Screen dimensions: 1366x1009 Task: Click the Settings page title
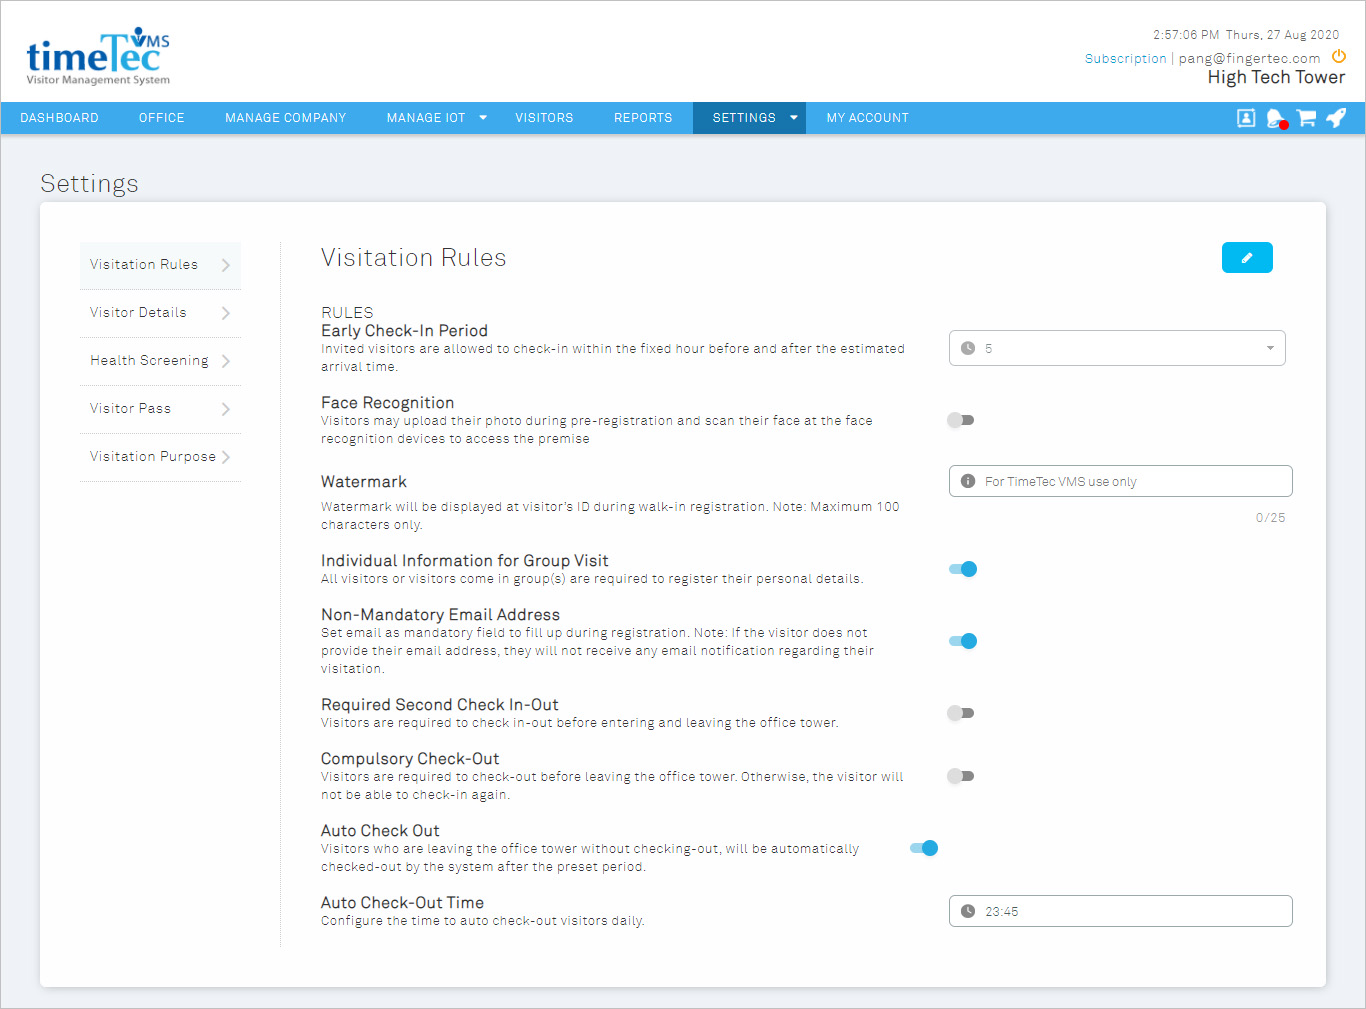tap(89, 184)
